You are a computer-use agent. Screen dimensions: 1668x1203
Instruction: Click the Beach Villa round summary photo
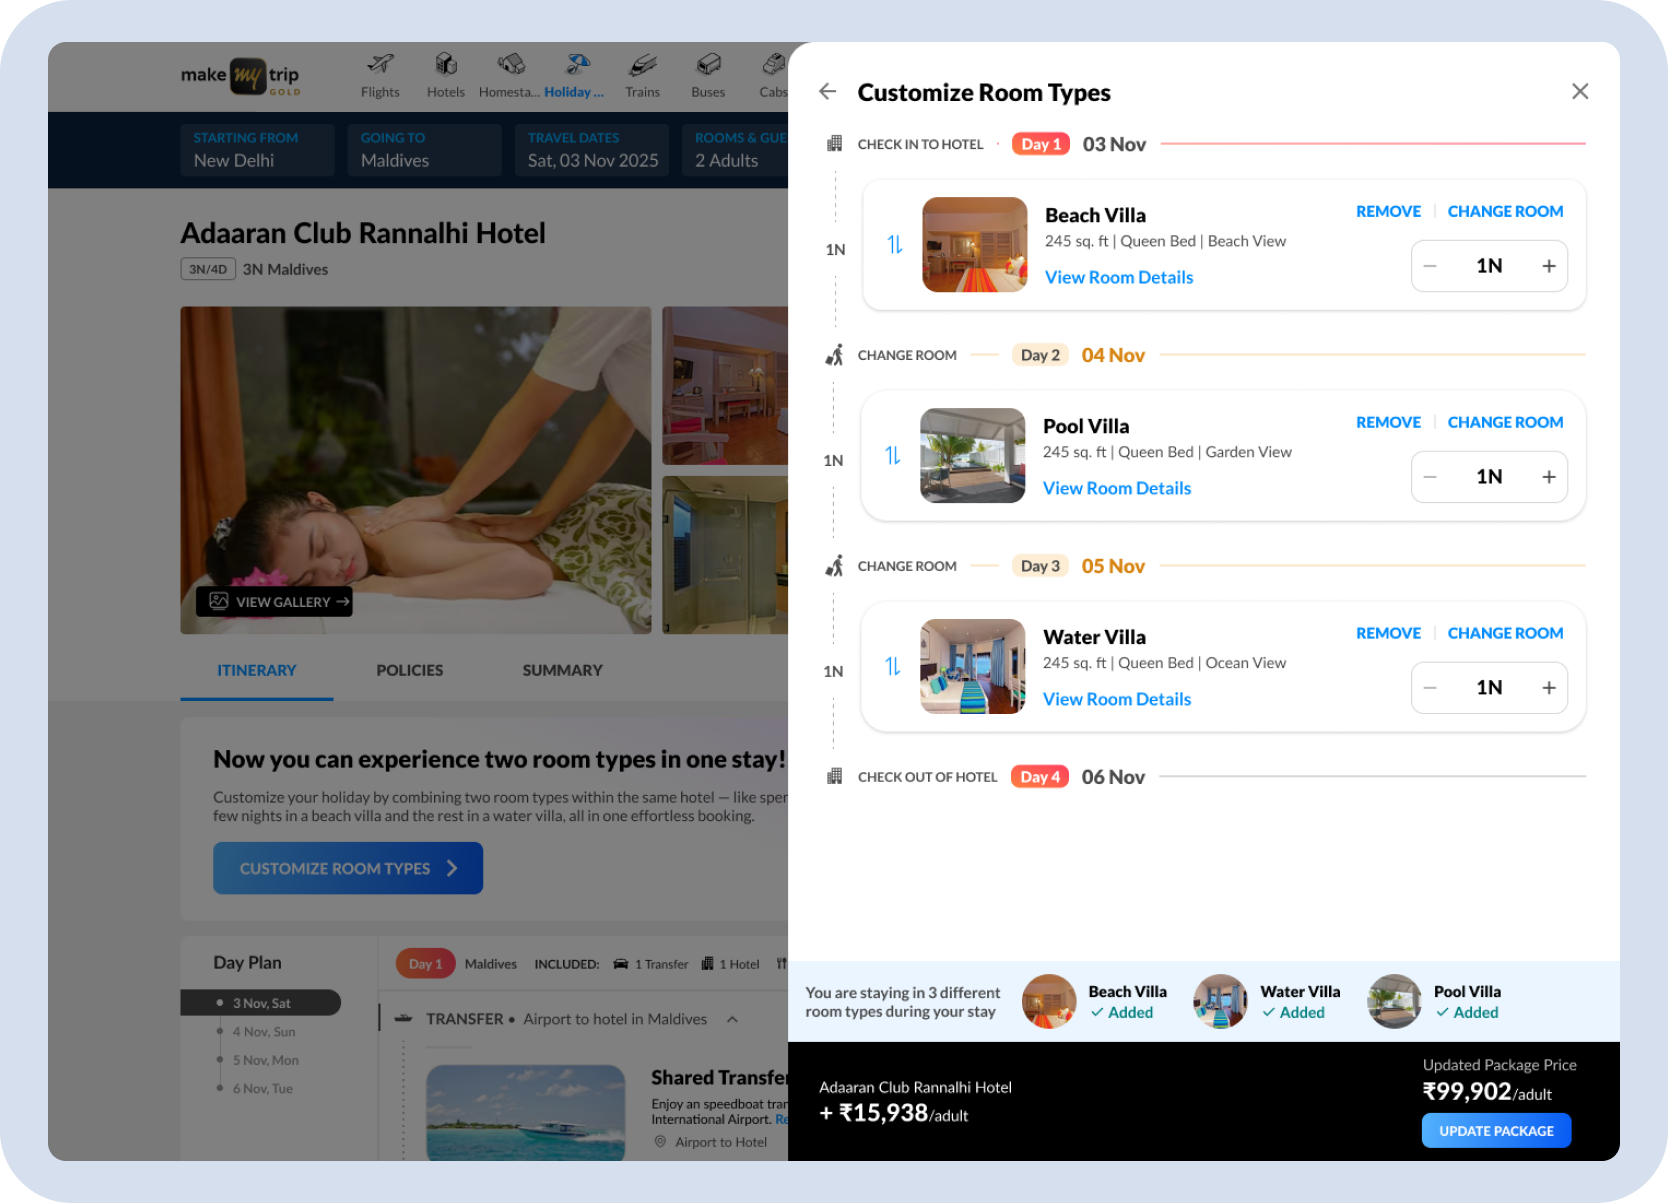coord(1049,1002)
